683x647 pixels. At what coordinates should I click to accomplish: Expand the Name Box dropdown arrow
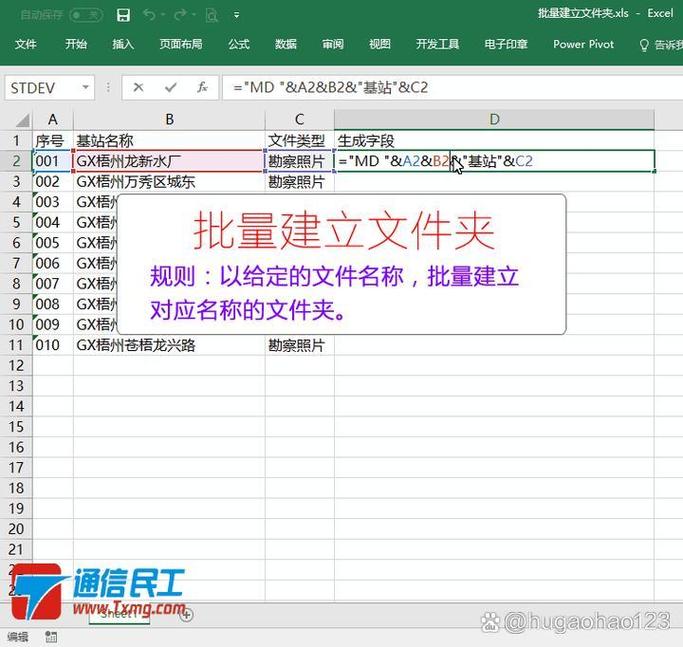[86, 88]
